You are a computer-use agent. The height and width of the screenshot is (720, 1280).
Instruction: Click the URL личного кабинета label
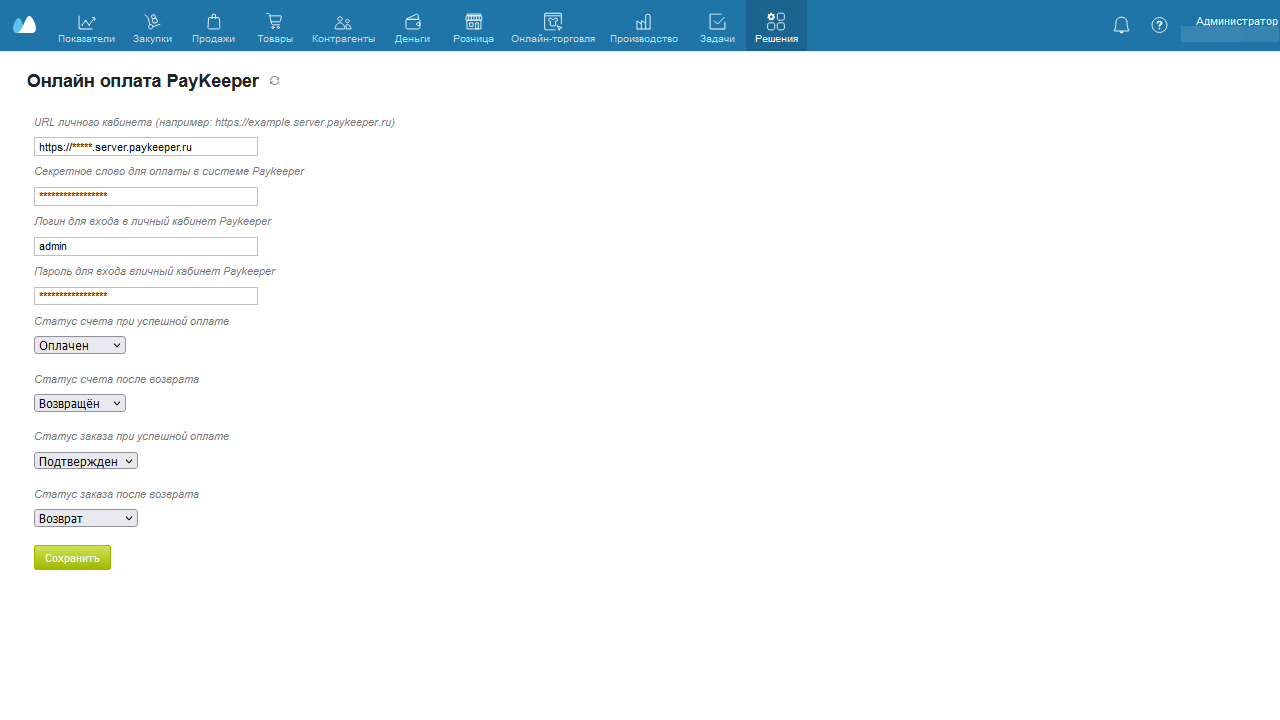click(214, 122)
